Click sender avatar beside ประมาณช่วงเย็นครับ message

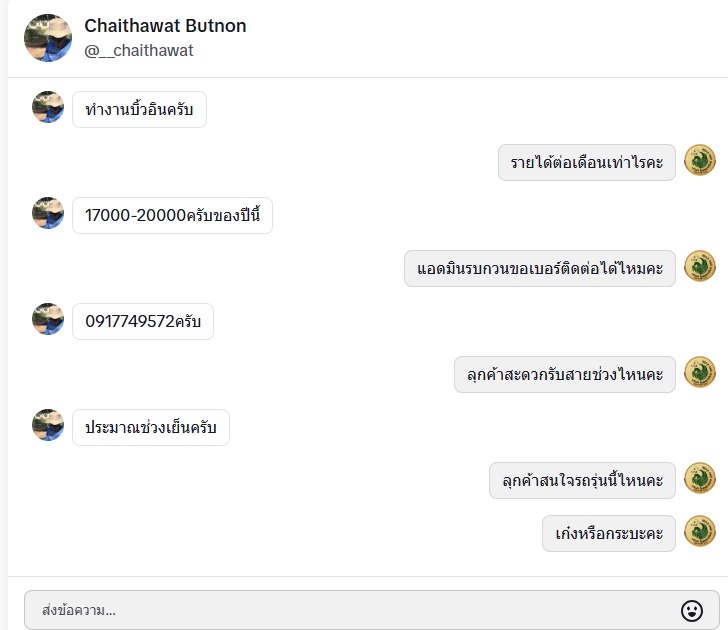pyautogui.click(x=48, y=426)
